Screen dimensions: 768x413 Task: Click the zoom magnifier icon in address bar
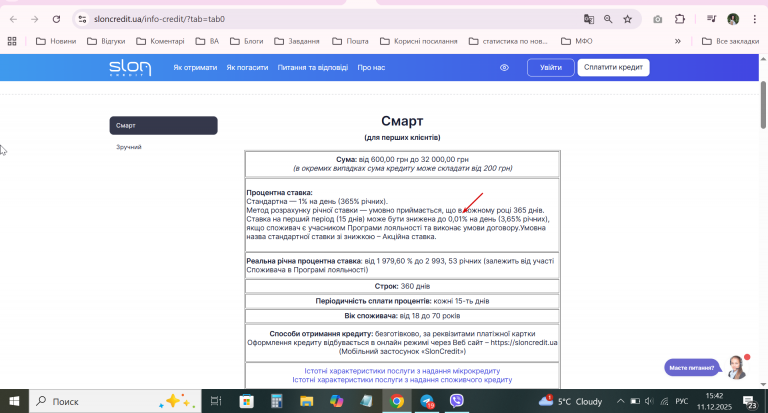pyautogui.click(x=608, y=19)
